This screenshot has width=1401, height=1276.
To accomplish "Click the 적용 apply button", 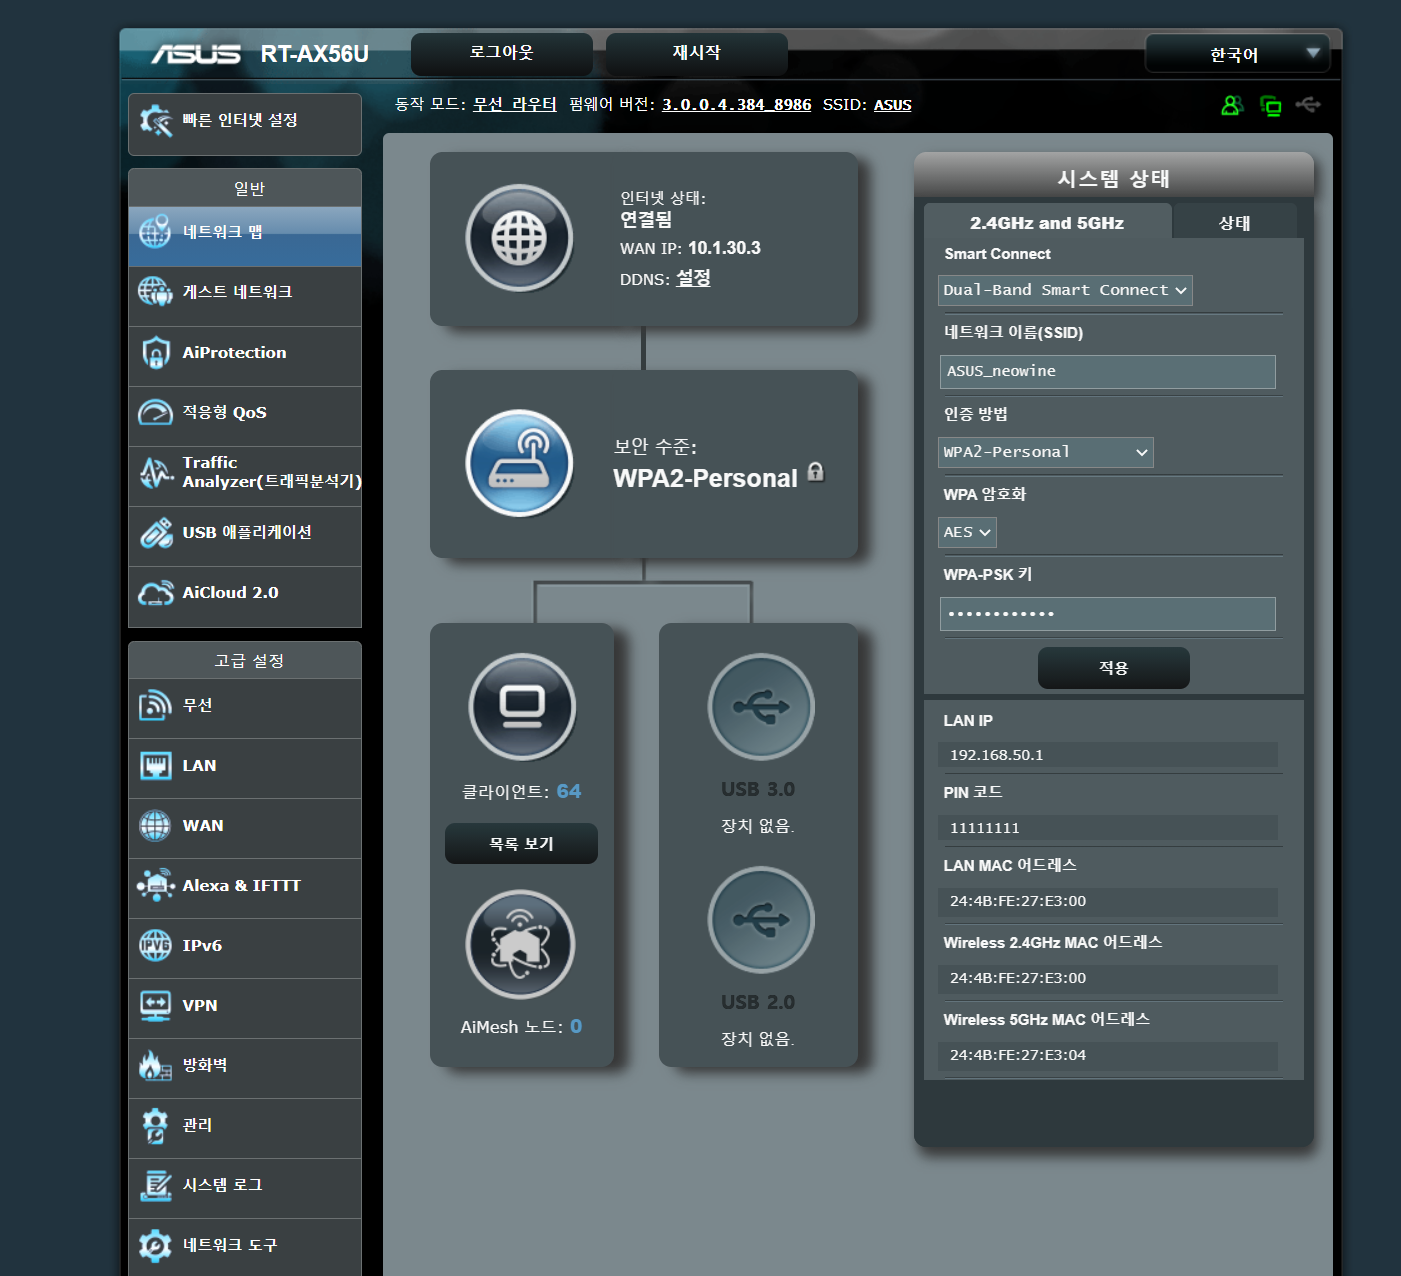I will (1114, 668).
